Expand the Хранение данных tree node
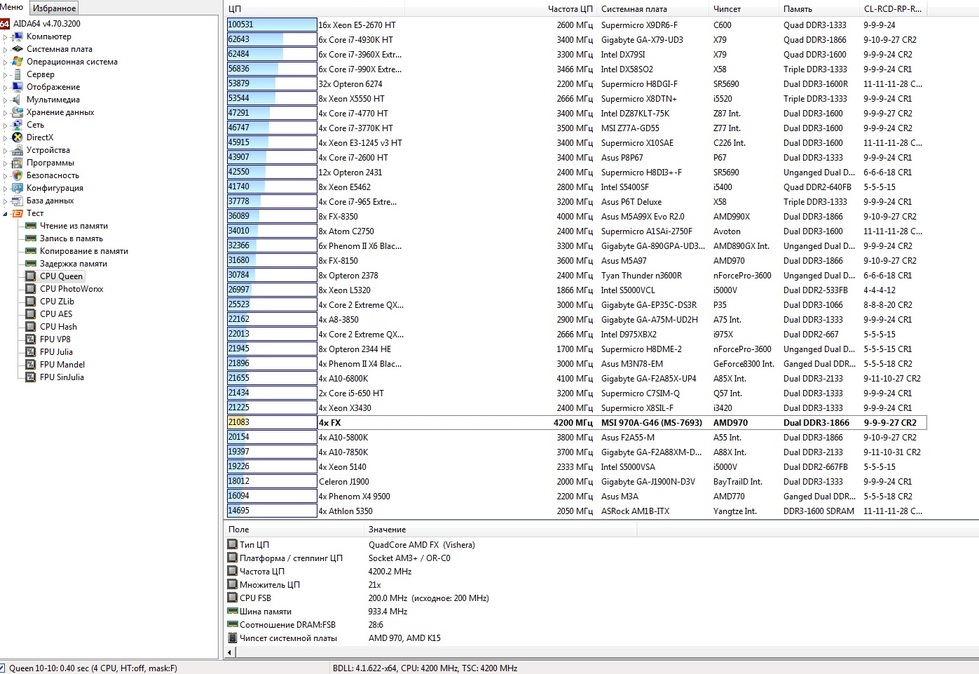Screen dimensions: 979x674 coord(5,112)
